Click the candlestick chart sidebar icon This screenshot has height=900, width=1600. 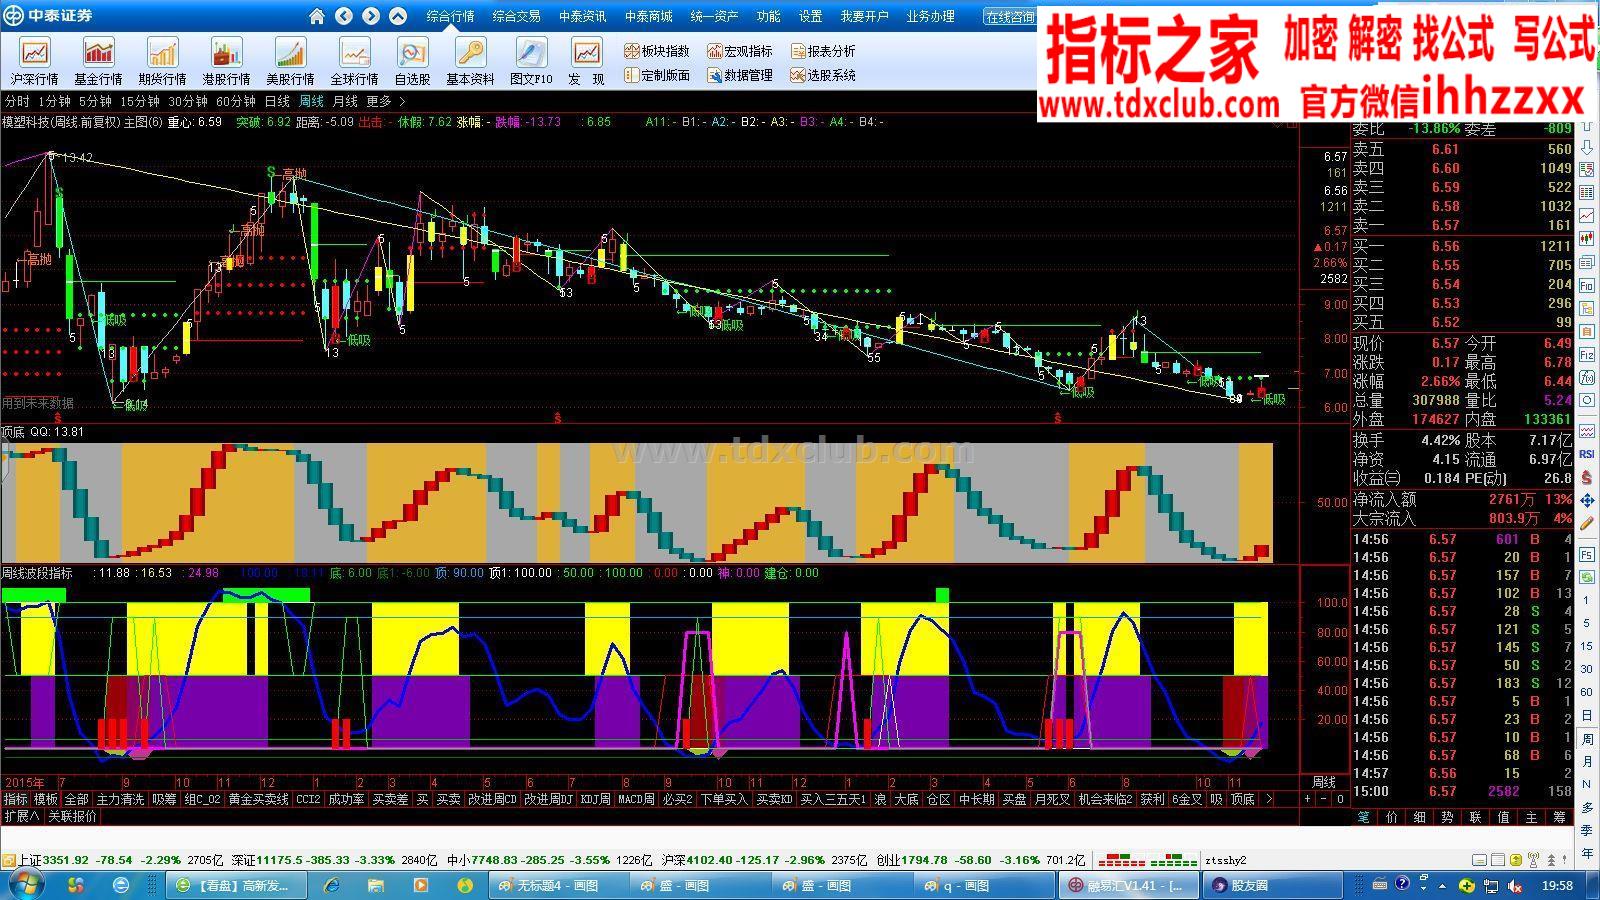pos(1587,238)
